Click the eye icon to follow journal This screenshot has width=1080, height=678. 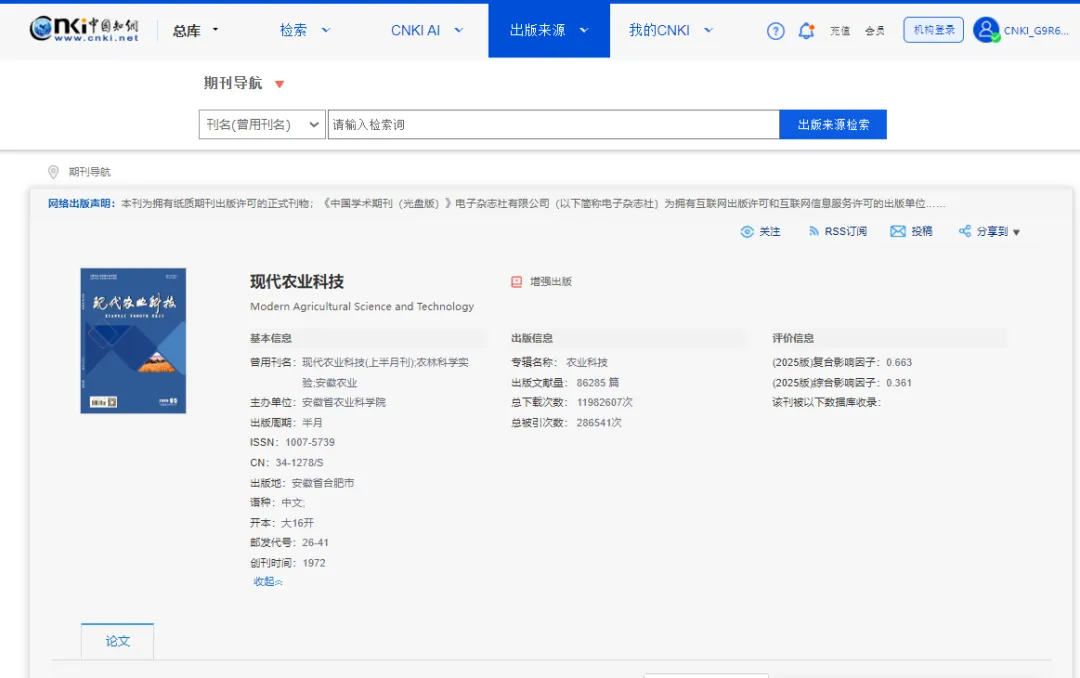pos(747,232)
